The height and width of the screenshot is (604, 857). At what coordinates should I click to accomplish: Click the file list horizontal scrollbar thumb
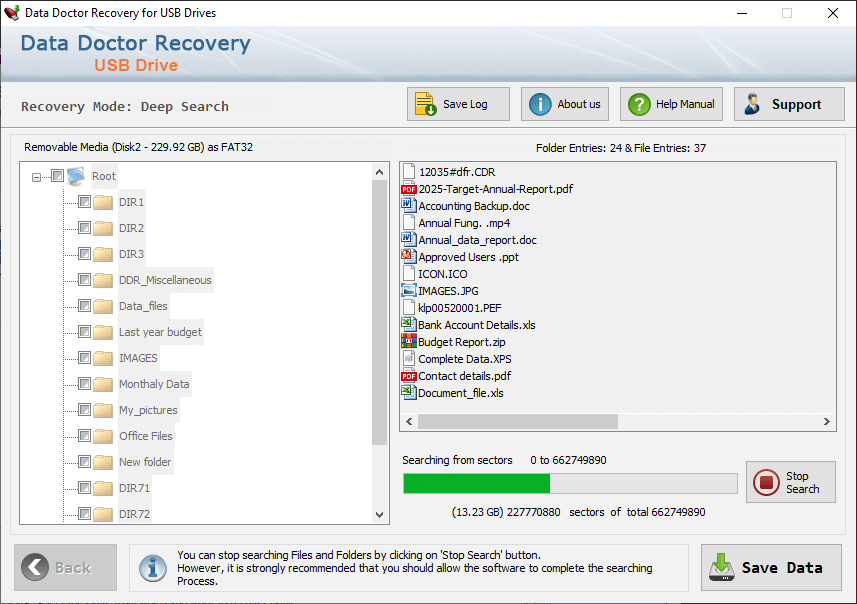click(518, 421)
